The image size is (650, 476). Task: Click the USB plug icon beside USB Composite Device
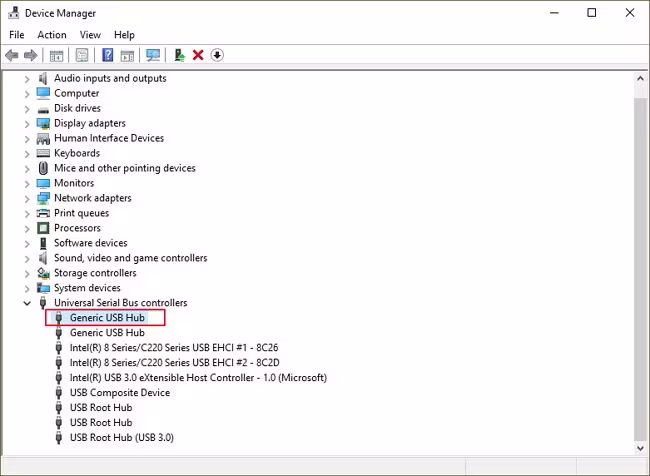click(59, 393)
